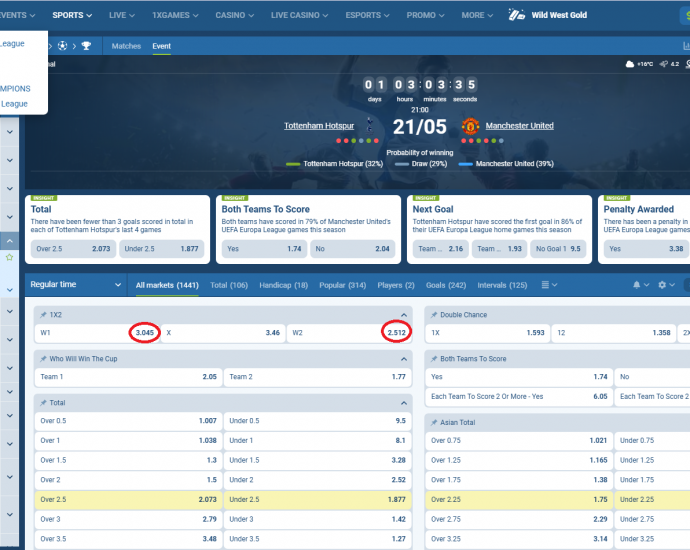Screen dimensions: 690x550
Task: Pick No Goal 1 in Next Goal card
Action: [558, 249]
